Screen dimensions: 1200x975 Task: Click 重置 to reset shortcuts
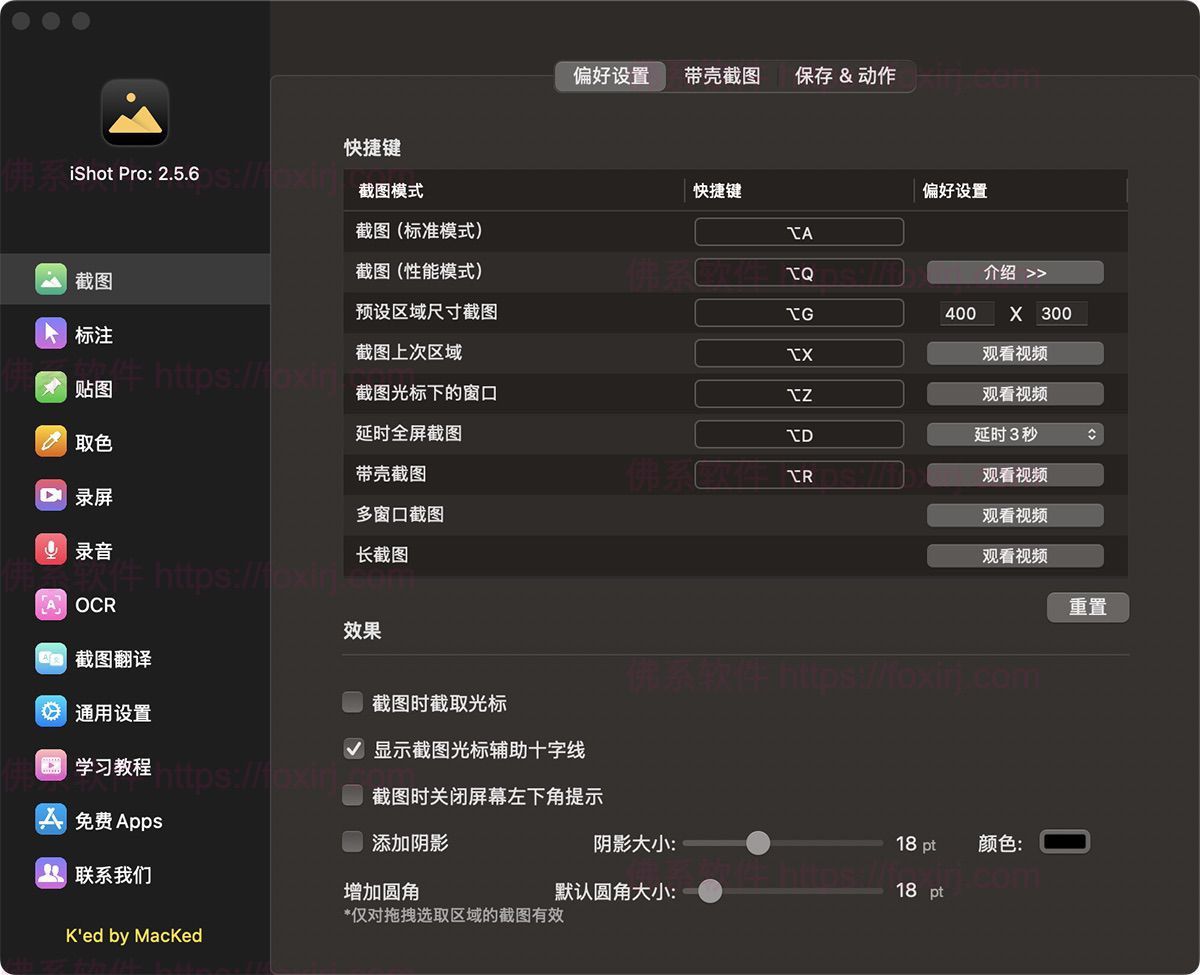[1088, 607]
